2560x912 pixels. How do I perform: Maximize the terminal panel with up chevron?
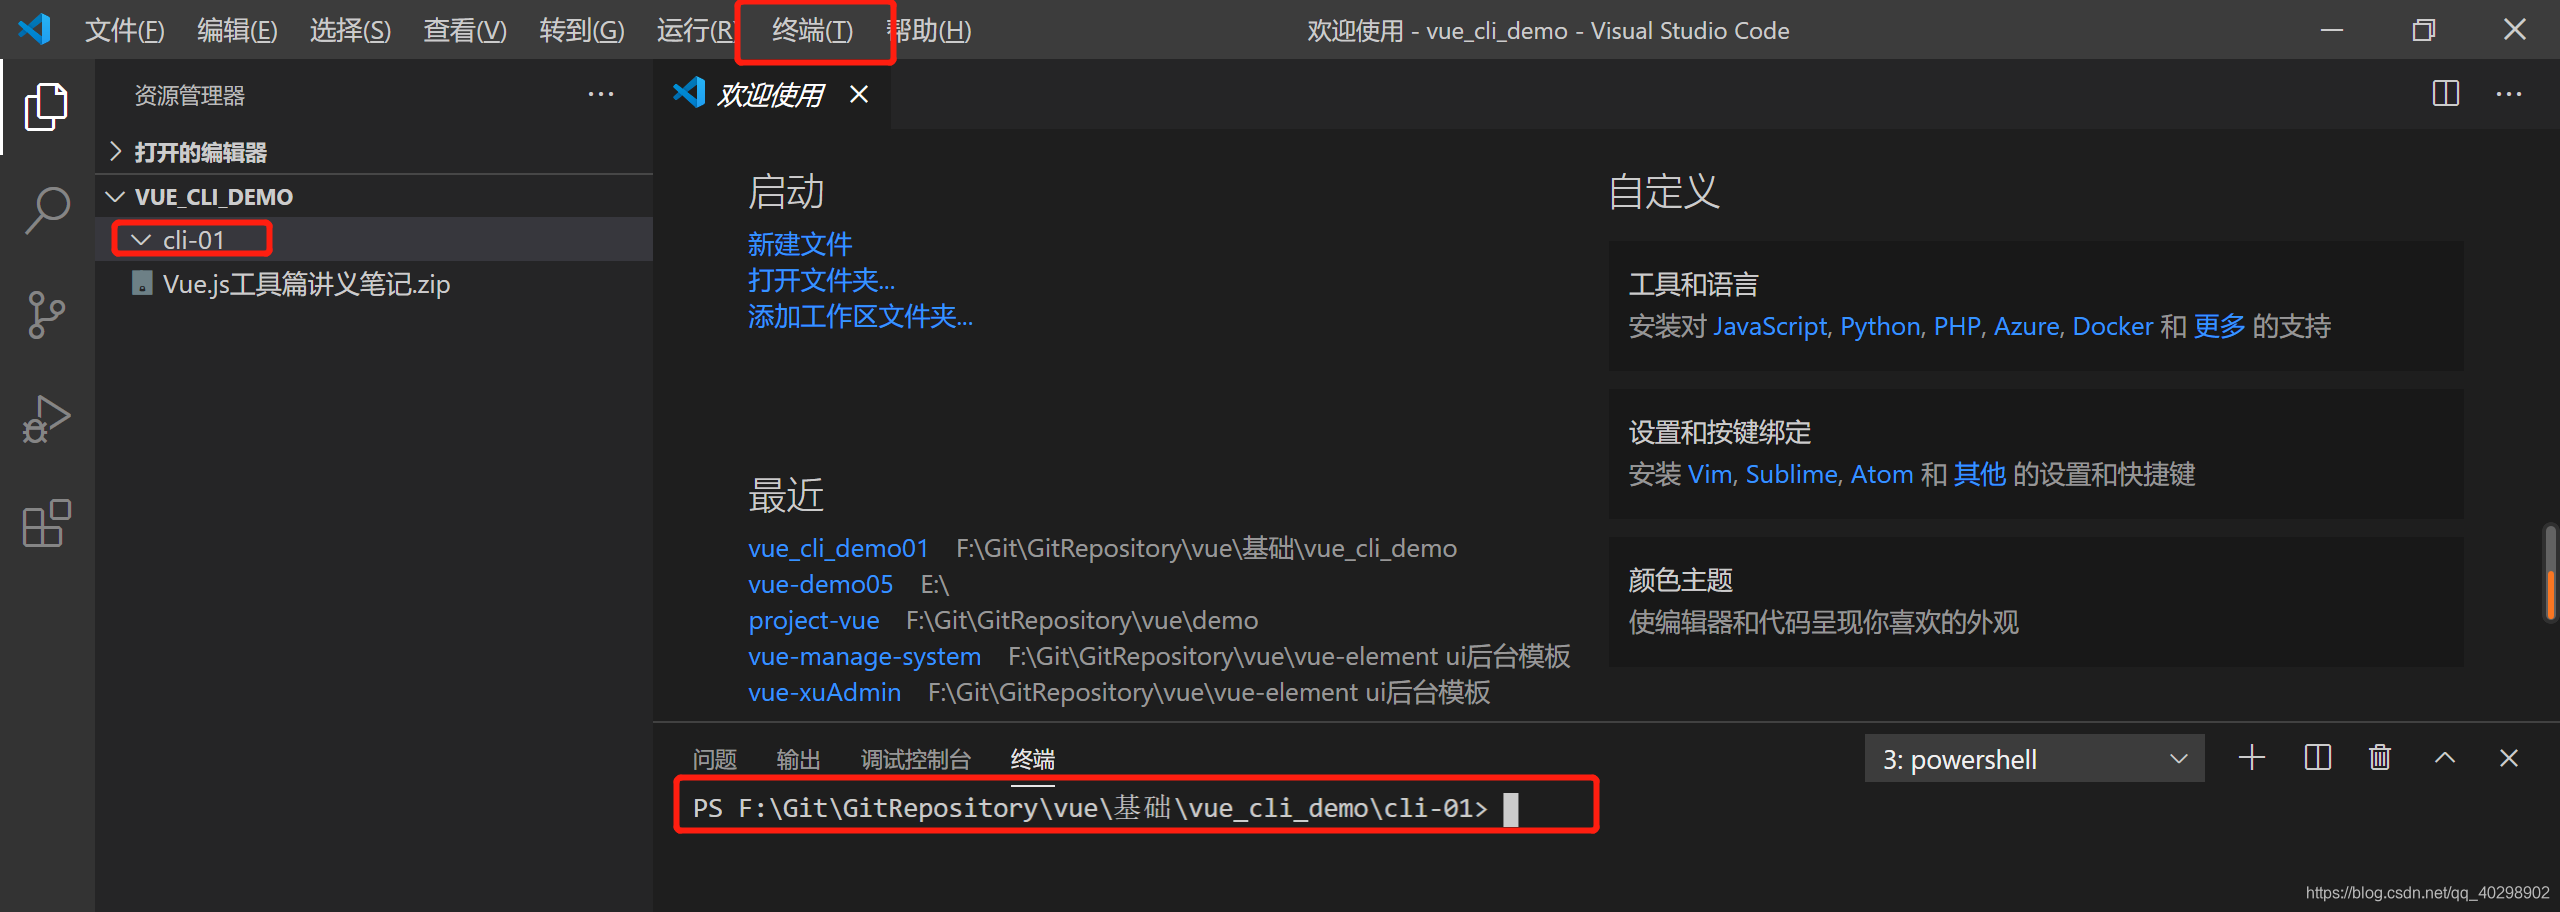(2445, 758)
